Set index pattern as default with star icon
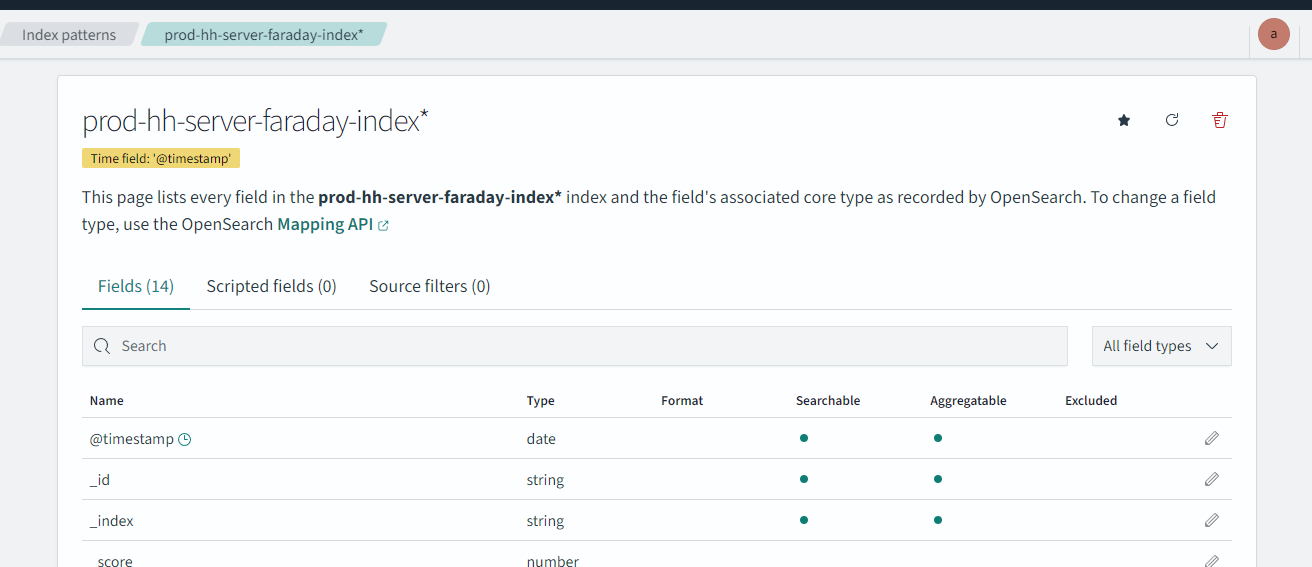Image resolution: width=1312 pixels, height=567 pixels. coord(1124,121)
